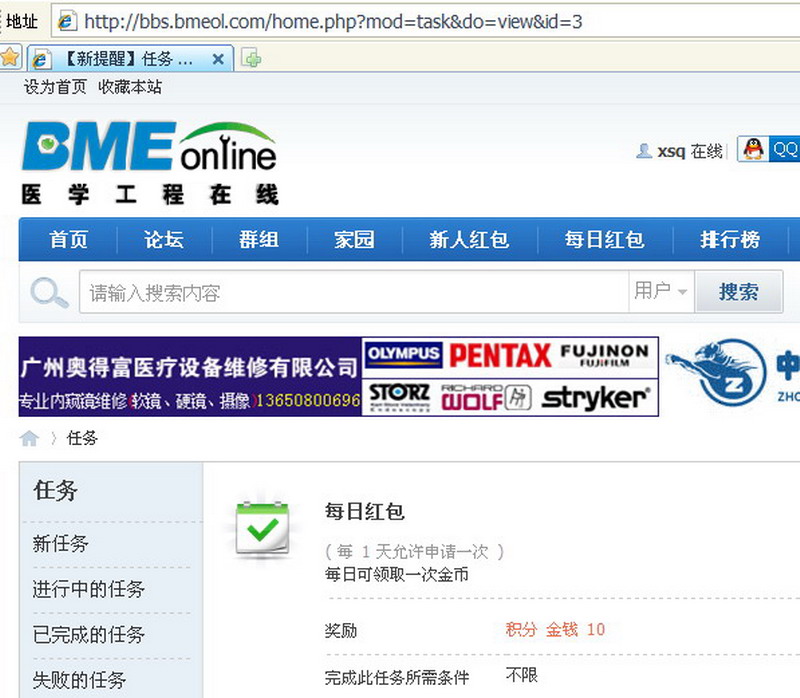The height and width of the screenshot is (698, 800).
Task: Click the BME online site logo
Action: coord(150,162)
